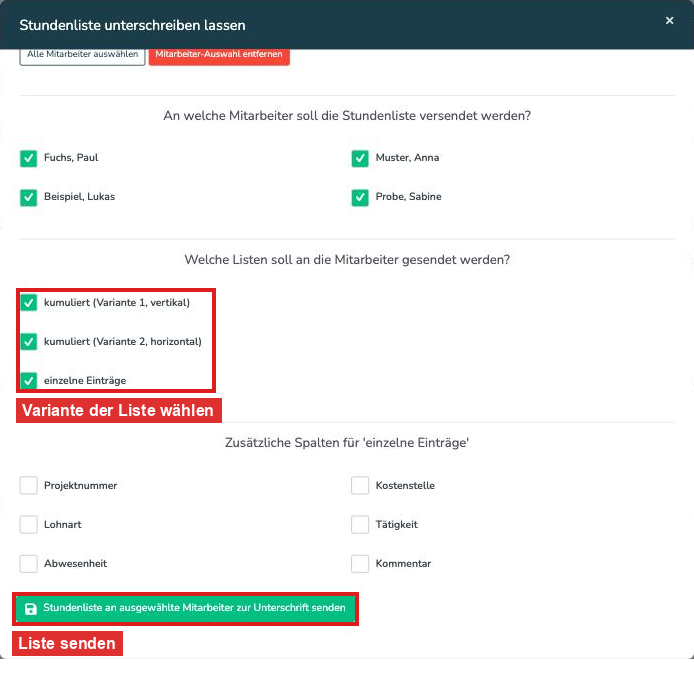Click the 'Probe, Sabine' name label
The image size is (694, 699).
point(408,197)
